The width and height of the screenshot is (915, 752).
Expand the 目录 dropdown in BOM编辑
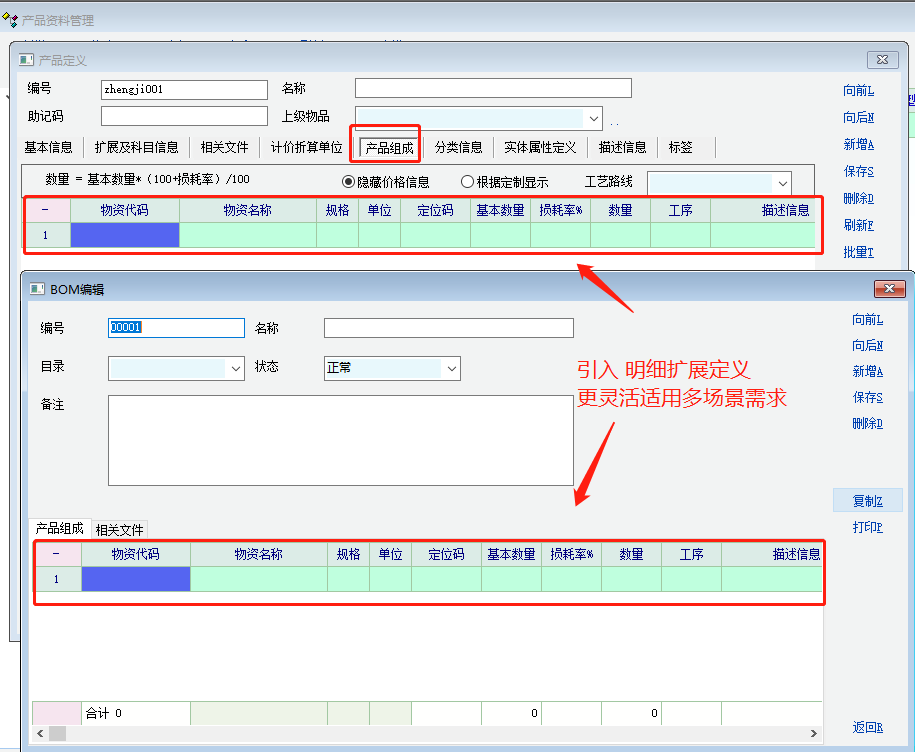coord(236,368)
